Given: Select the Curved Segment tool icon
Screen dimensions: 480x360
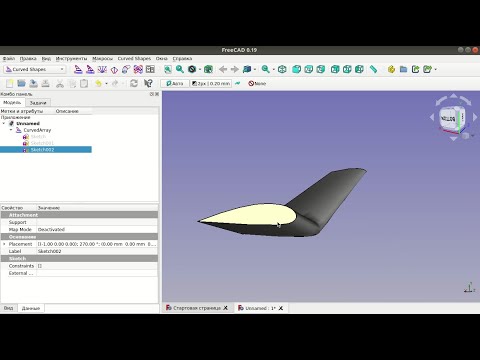Looking at the screenshot, I should pos(102,69).
